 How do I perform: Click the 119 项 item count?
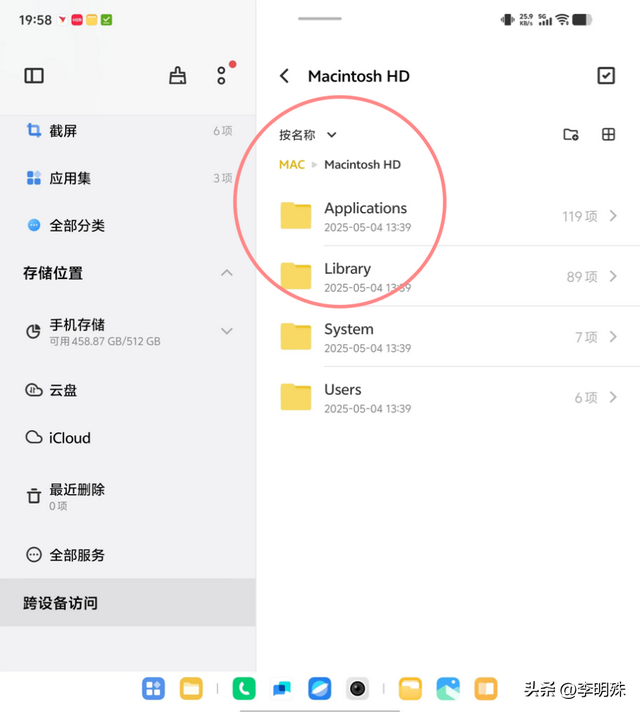tap(580, 216)
